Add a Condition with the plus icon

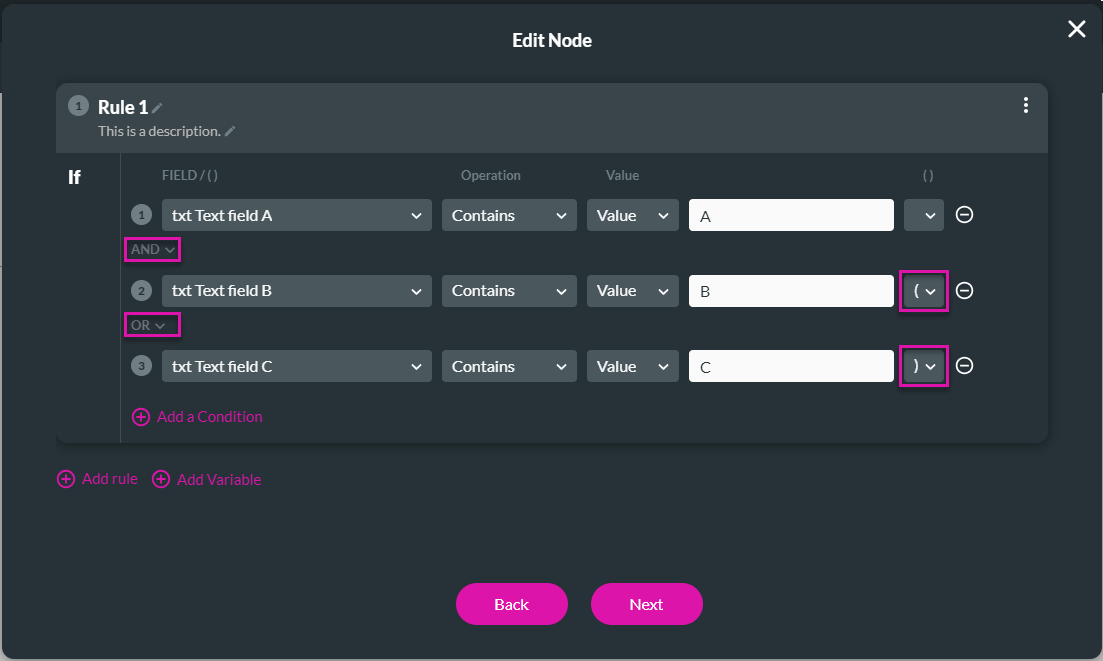141,417
